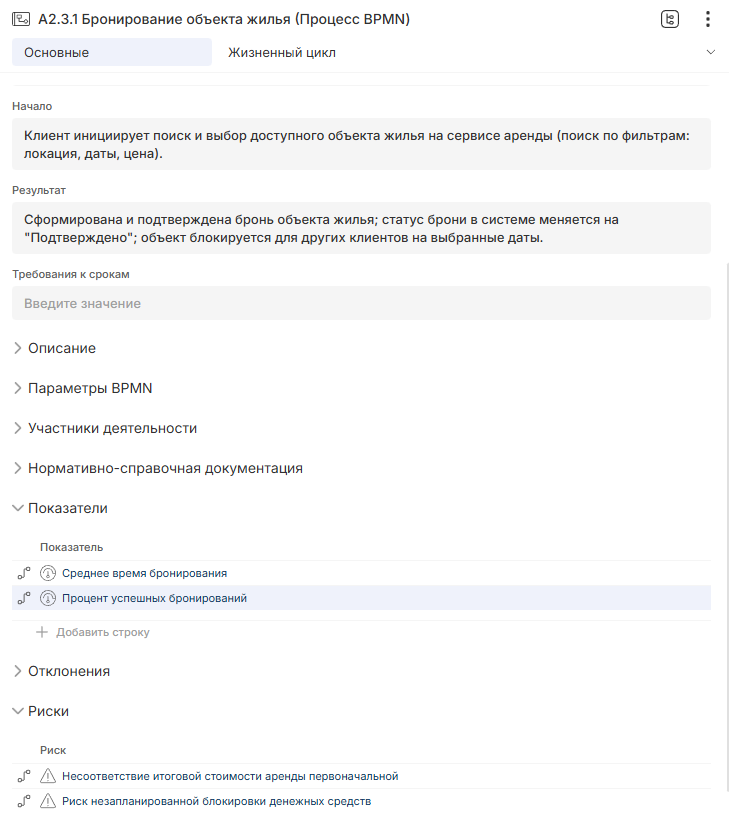729x819 pixels.
Task: Open the tabs overflow chevron dropdown
Action: (x=711, y=52)
